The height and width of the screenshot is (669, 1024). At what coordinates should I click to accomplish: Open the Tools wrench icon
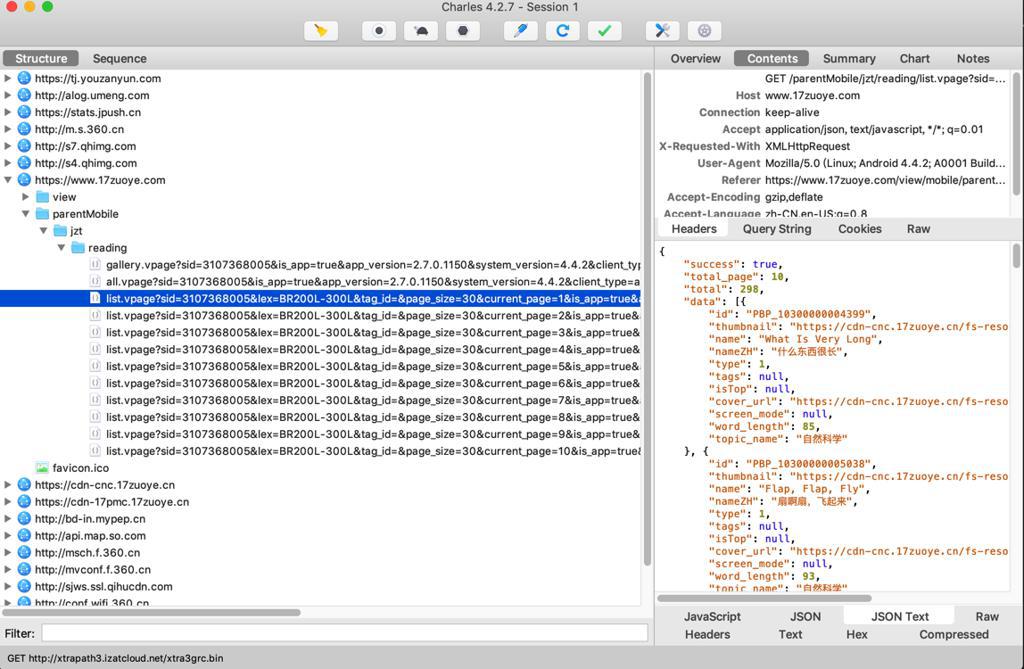[x=662, y=31]
